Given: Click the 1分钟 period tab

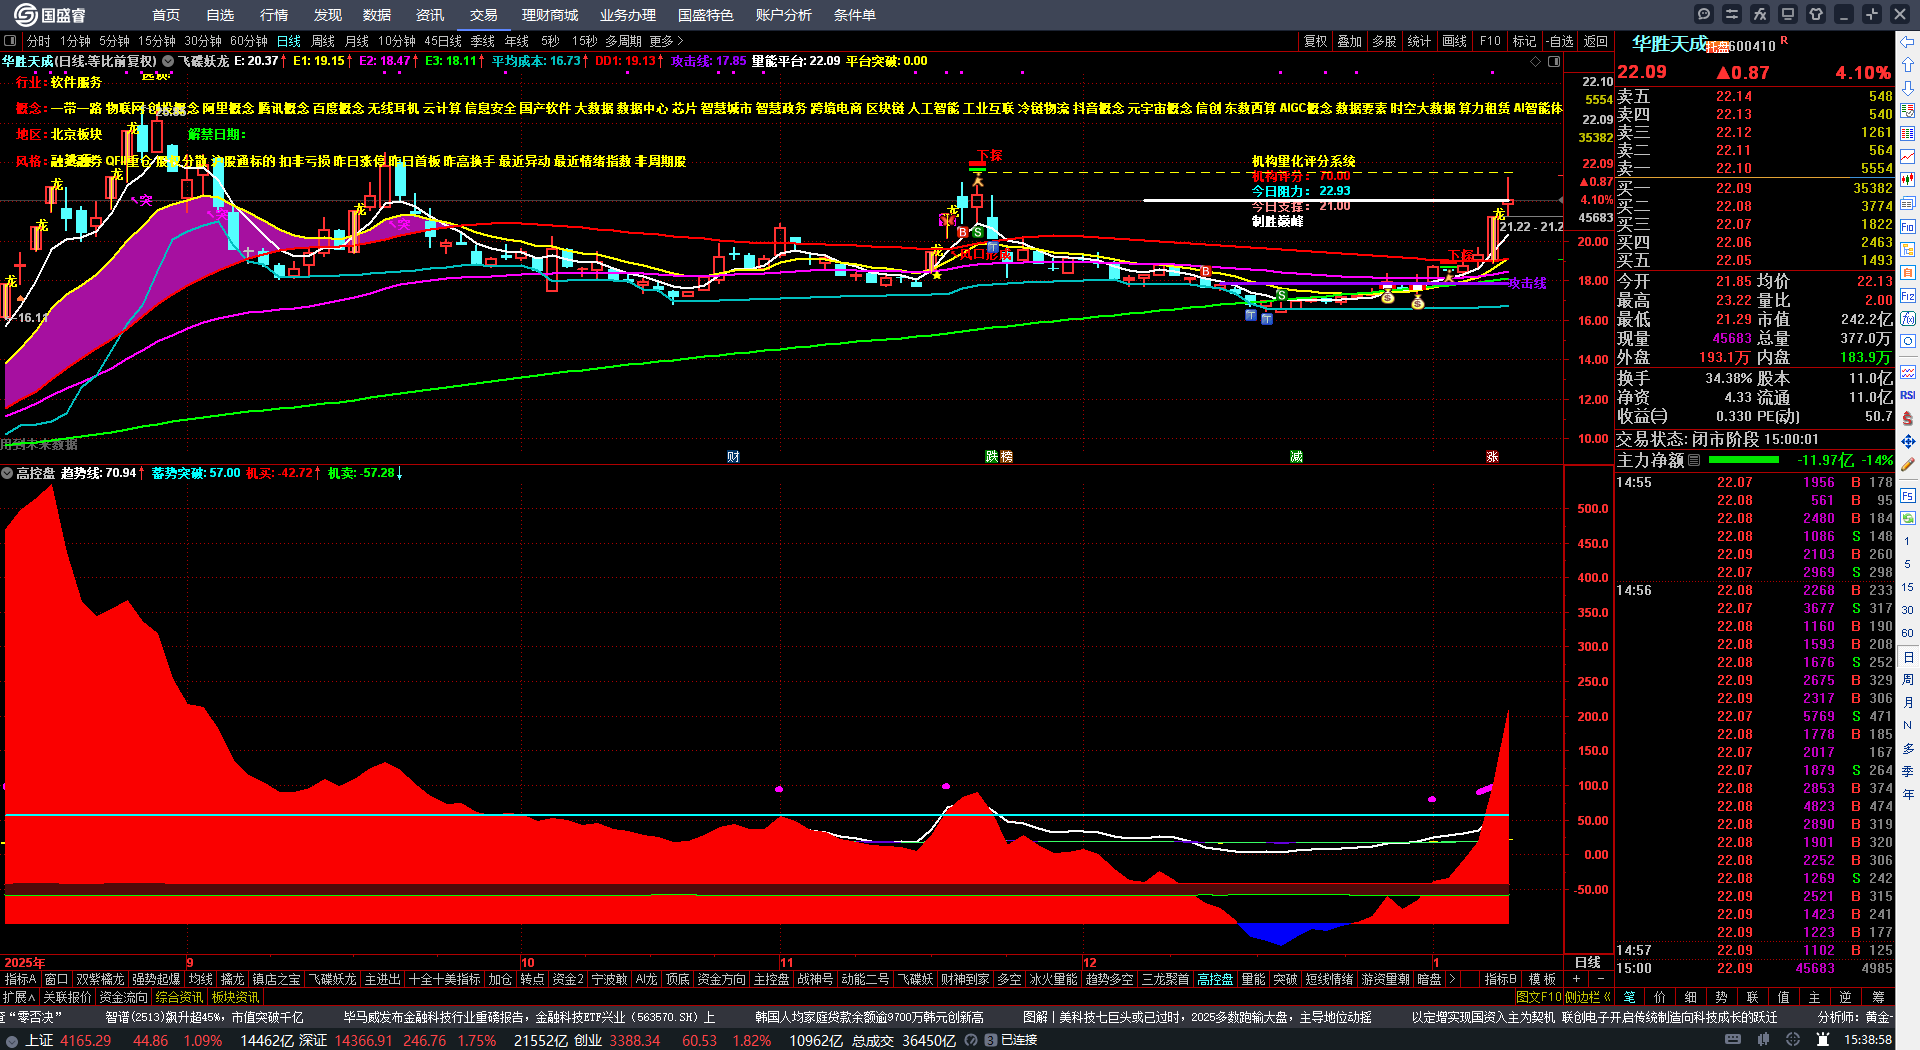Looking at the screenshot, I should (75, 41).
